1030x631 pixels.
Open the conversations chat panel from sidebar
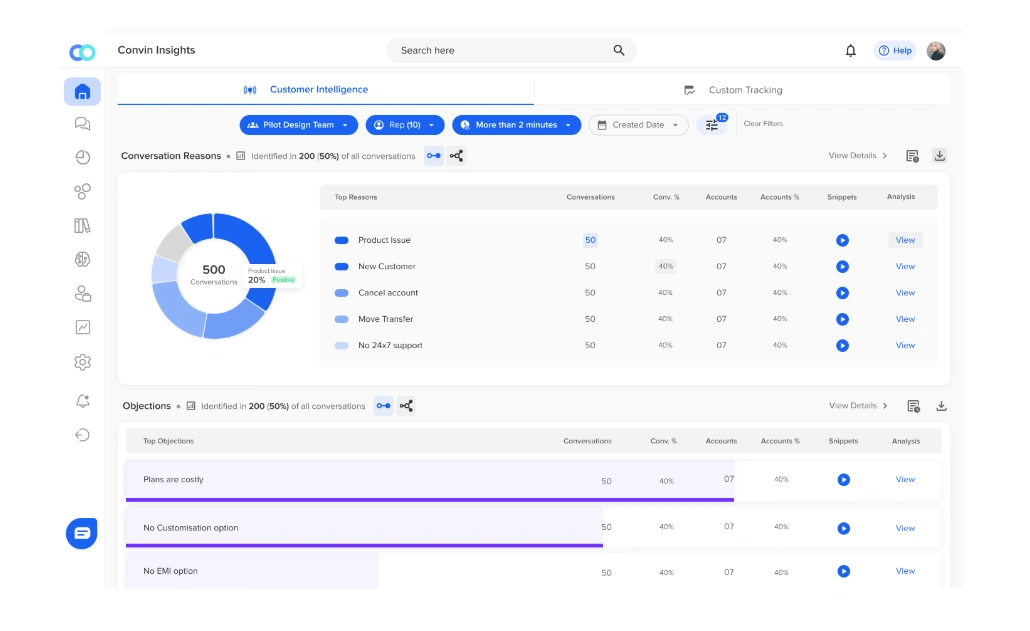(82, 123)
